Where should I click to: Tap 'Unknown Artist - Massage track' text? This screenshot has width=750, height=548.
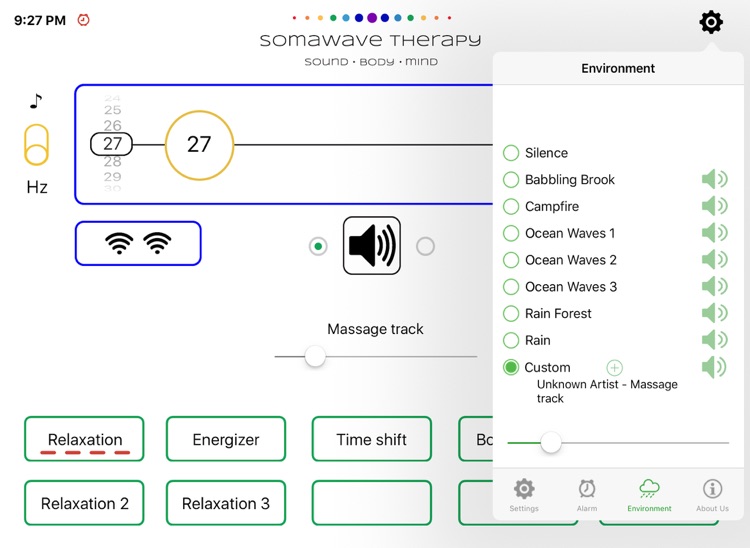pos(607,391)
